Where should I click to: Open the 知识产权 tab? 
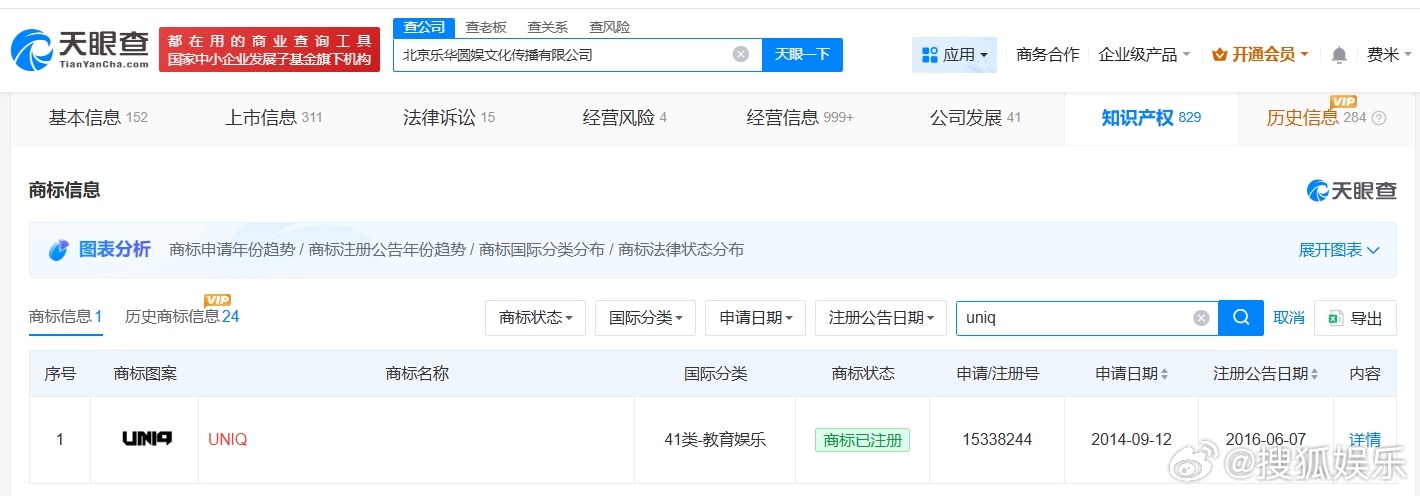pos(1151,118)
